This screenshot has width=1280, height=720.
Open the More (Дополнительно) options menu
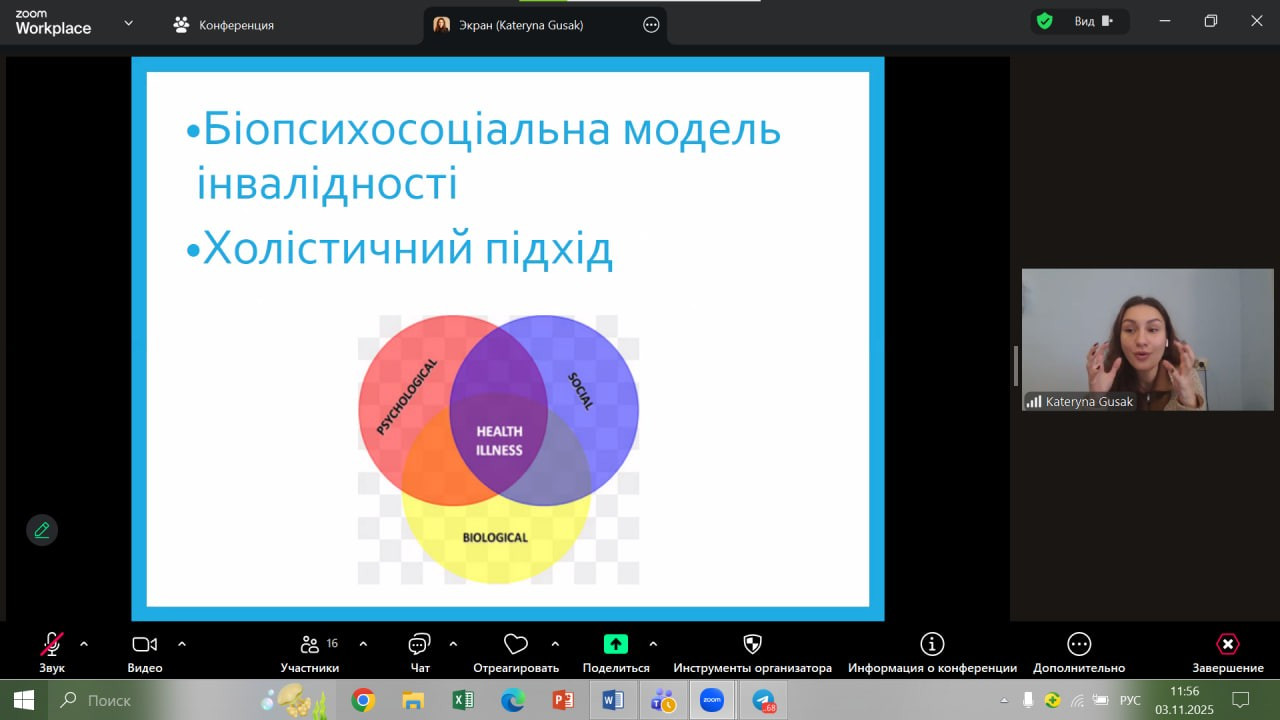tap(1078, 645)
